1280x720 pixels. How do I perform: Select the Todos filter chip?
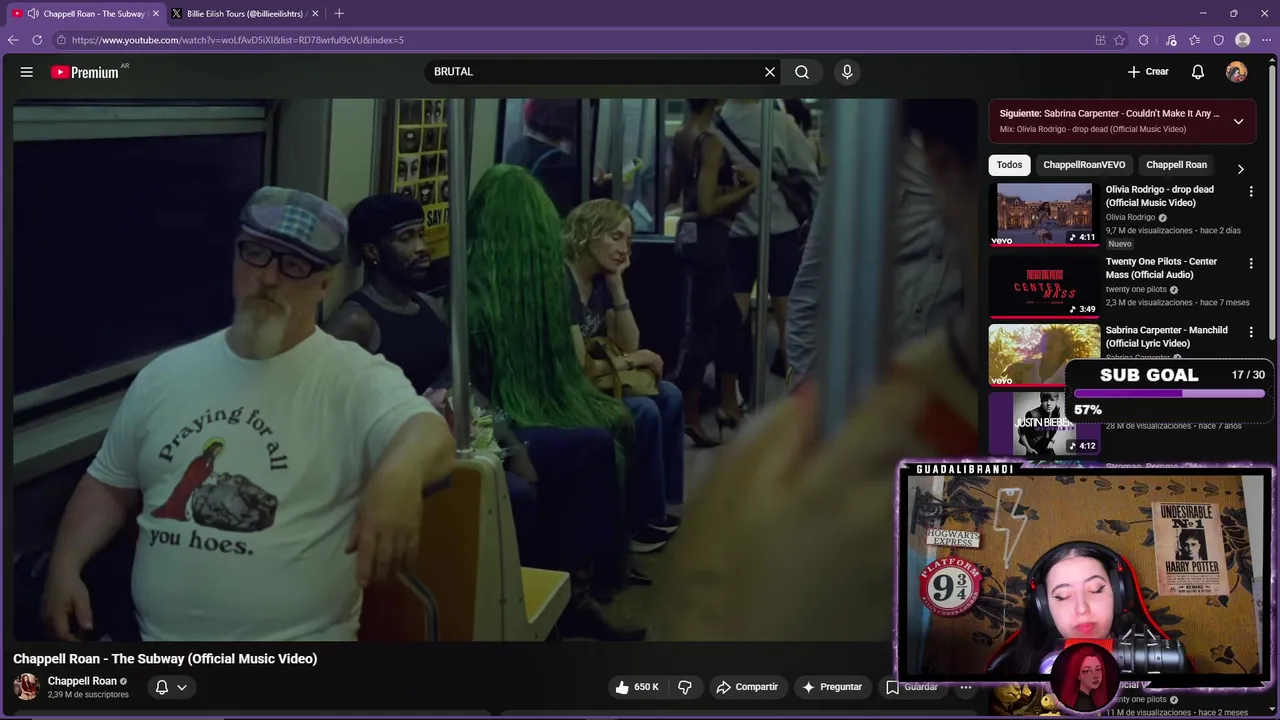coord(1009,165)
